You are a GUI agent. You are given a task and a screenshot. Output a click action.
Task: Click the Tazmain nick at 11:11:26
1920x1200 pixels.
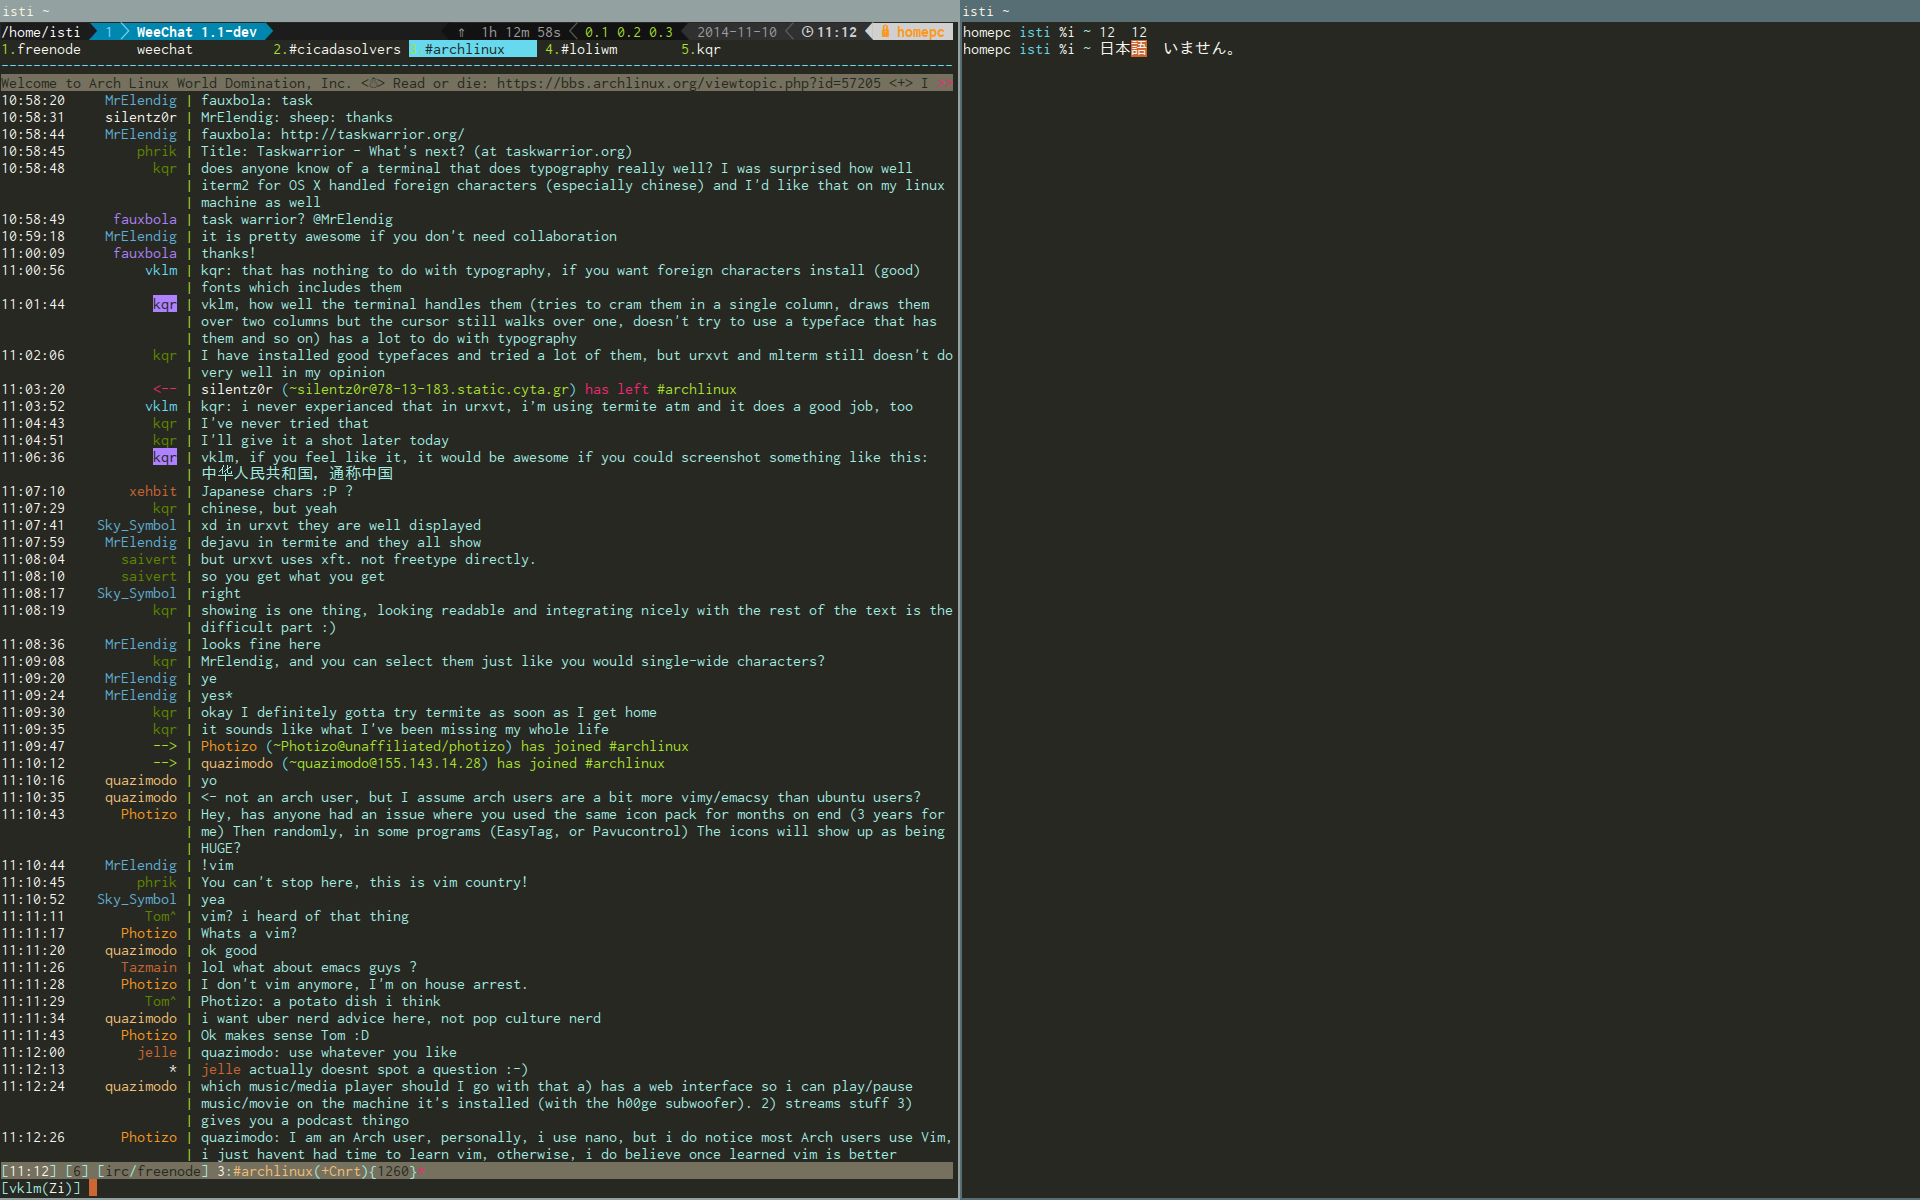click(149, 967)
